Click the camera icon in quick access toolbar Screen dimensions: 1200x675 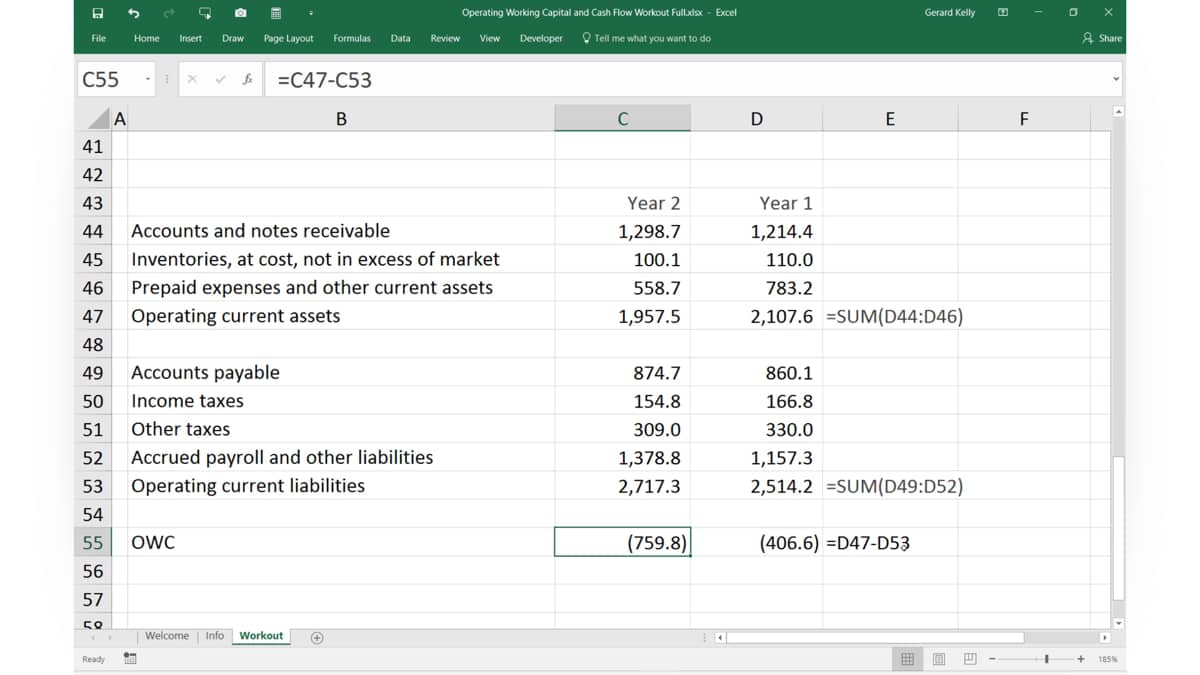tap(241, 13)
